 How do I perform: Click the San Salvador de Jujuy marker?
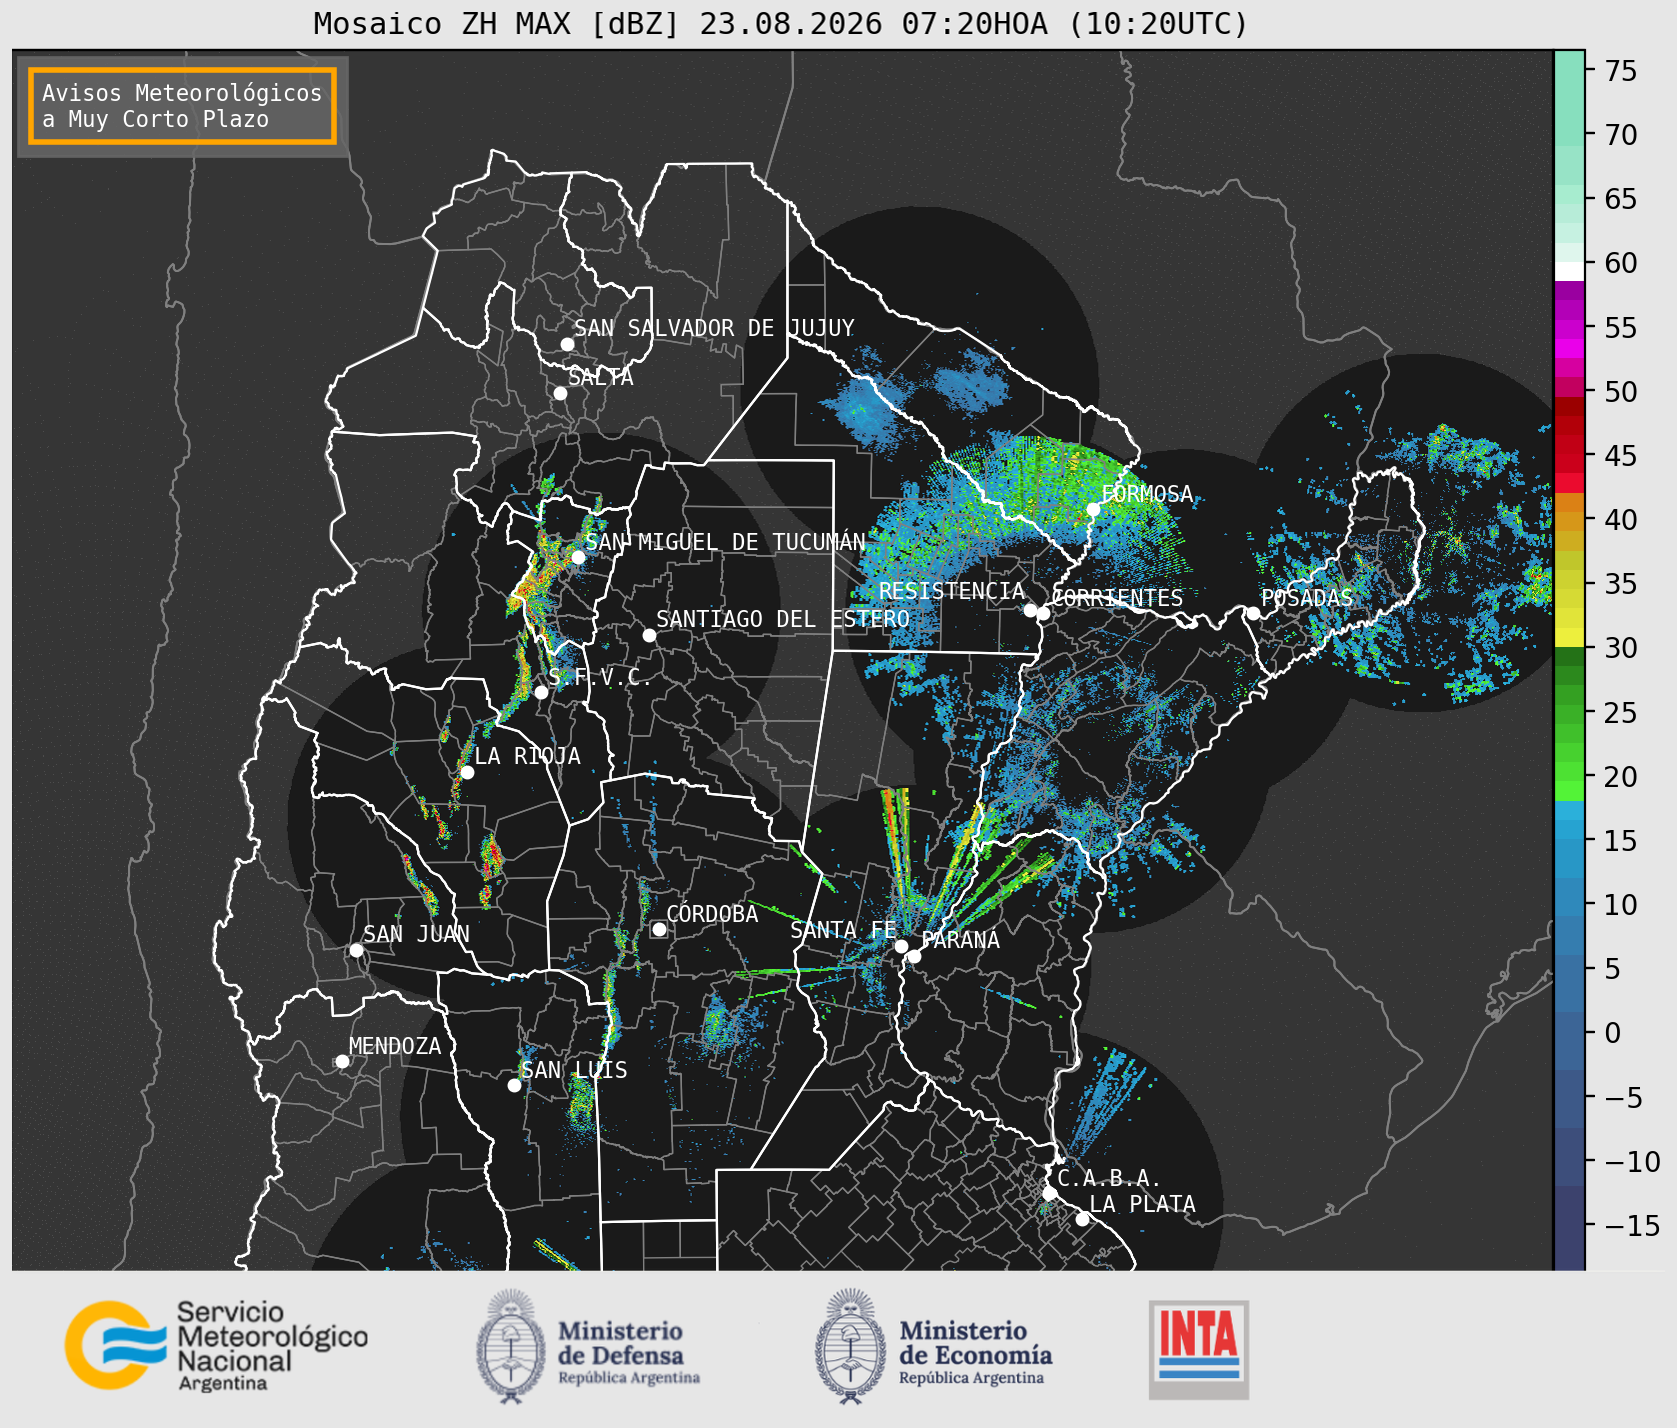pyautogui.click(x=567, y=344)
